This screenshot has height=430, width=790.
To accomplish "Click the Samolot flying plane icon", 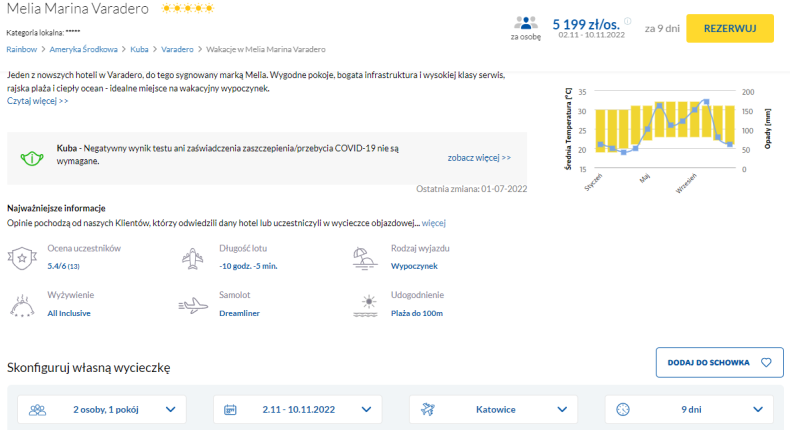I will point(193,305).
